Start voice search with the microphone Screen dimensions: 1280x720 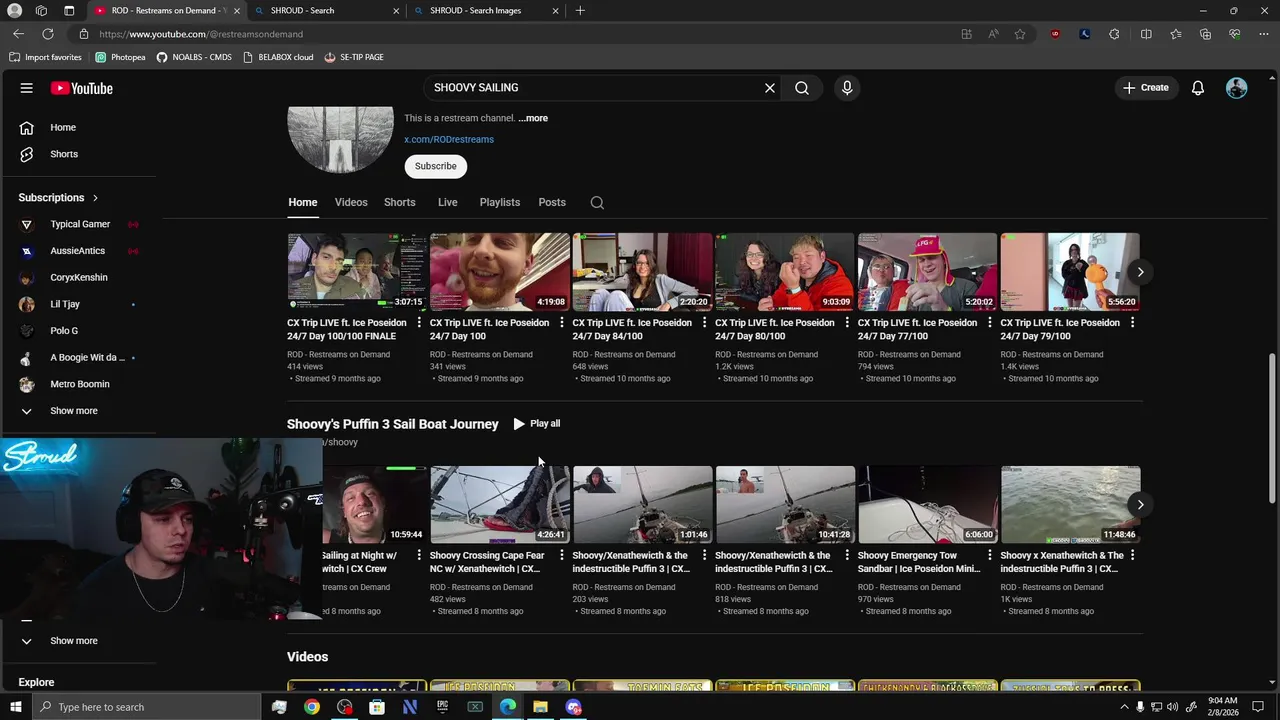[847, 88]
